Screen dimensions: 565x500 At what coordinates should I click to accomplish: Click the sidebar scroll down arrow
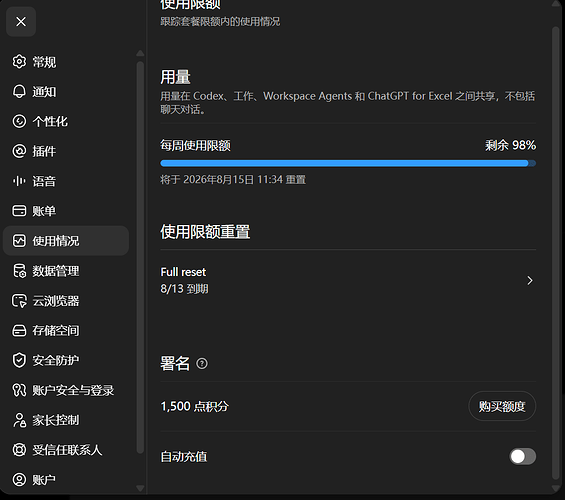140,488
